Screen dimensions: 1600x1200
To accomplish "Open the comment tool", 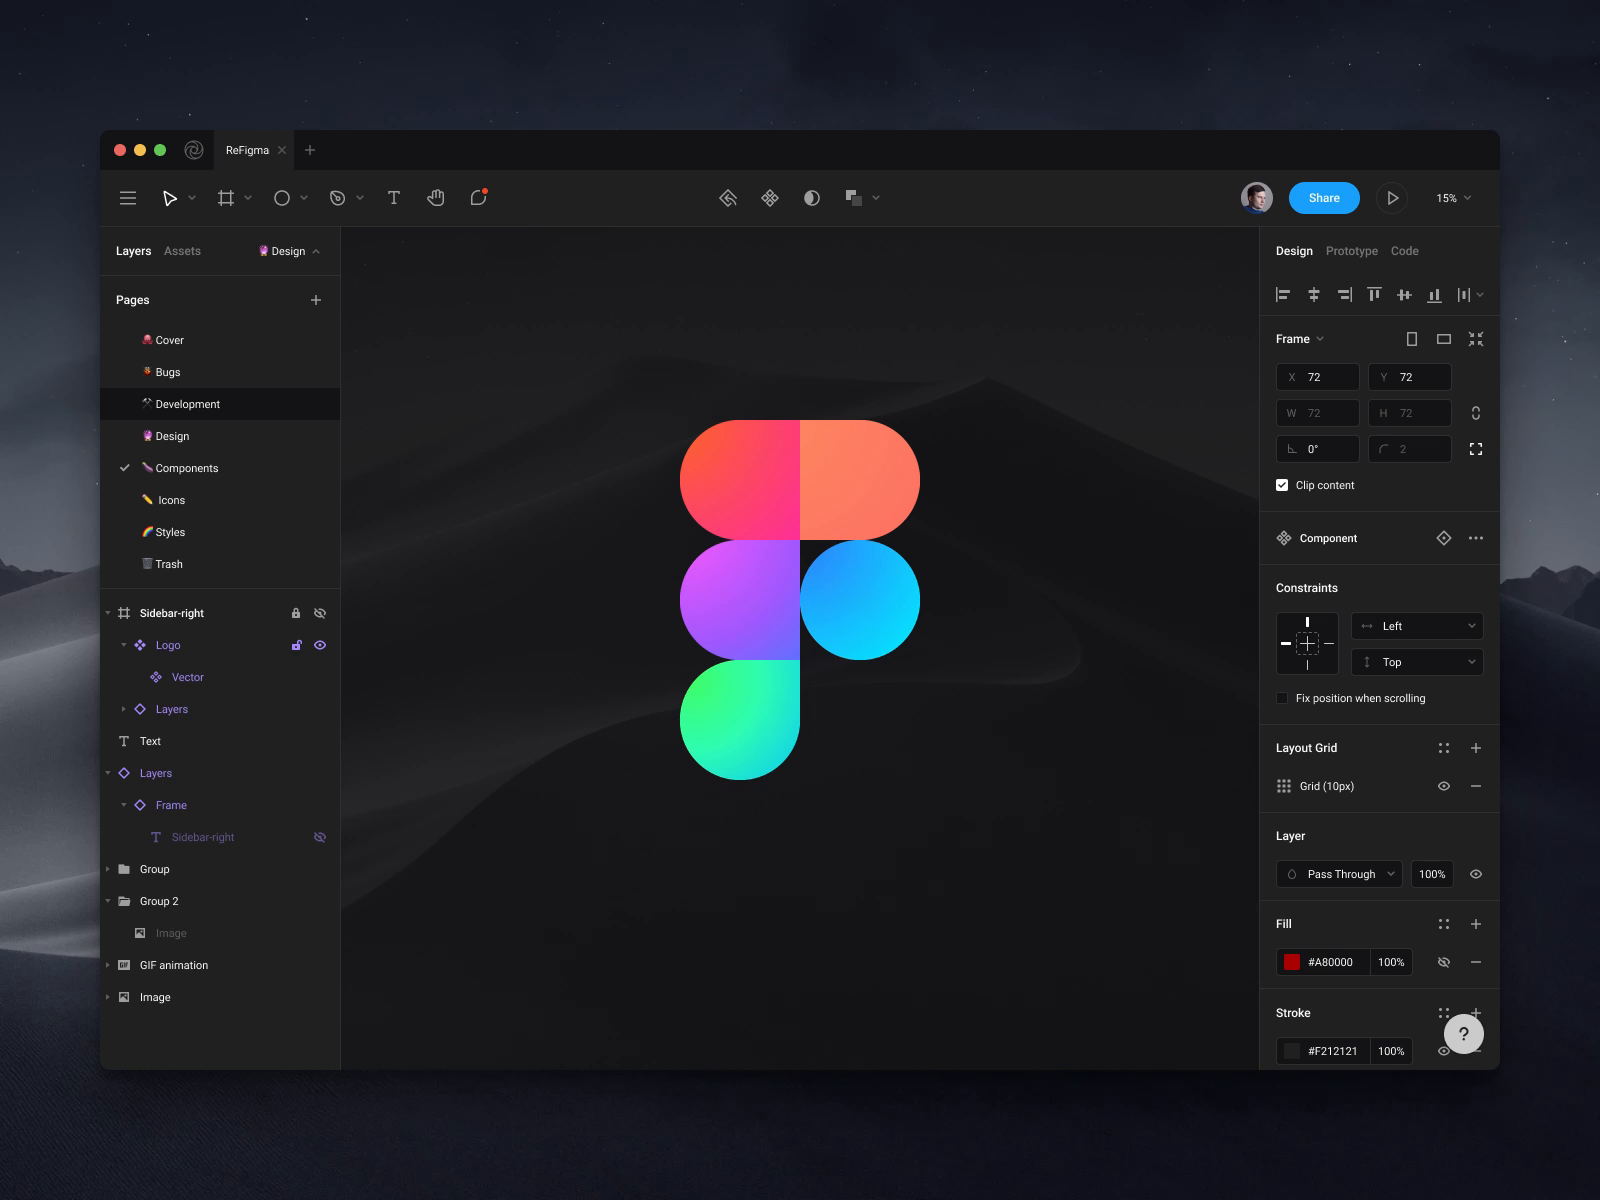I will pos(478,198).
